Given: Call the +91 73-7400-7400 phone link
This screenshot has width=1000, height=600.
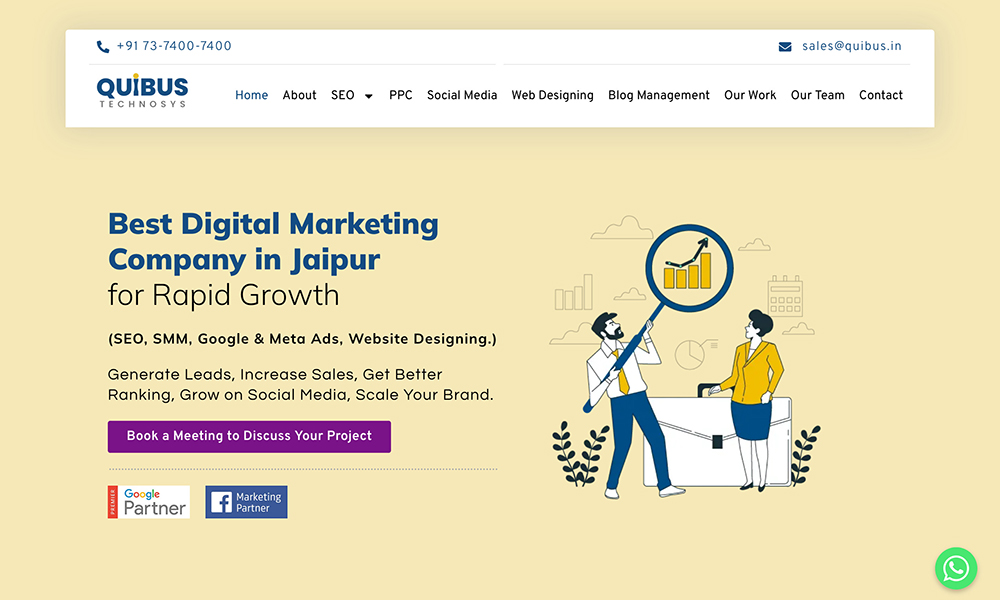Looking at the screenshot, I should click(174, 46).
